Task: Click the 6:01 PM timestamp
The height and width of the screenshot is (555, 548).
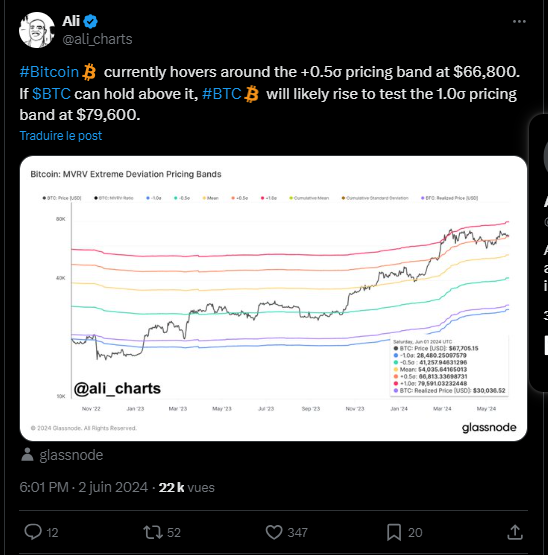Action: [x=44, y=487]
